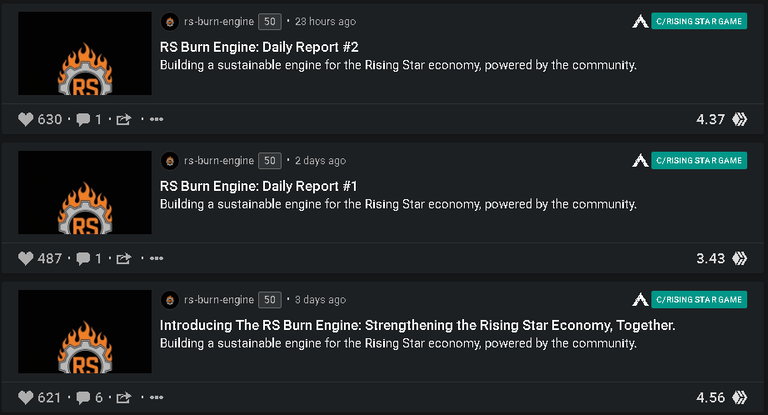
Task: Show voters list from the 621 vote count
Action: [49, 398]
